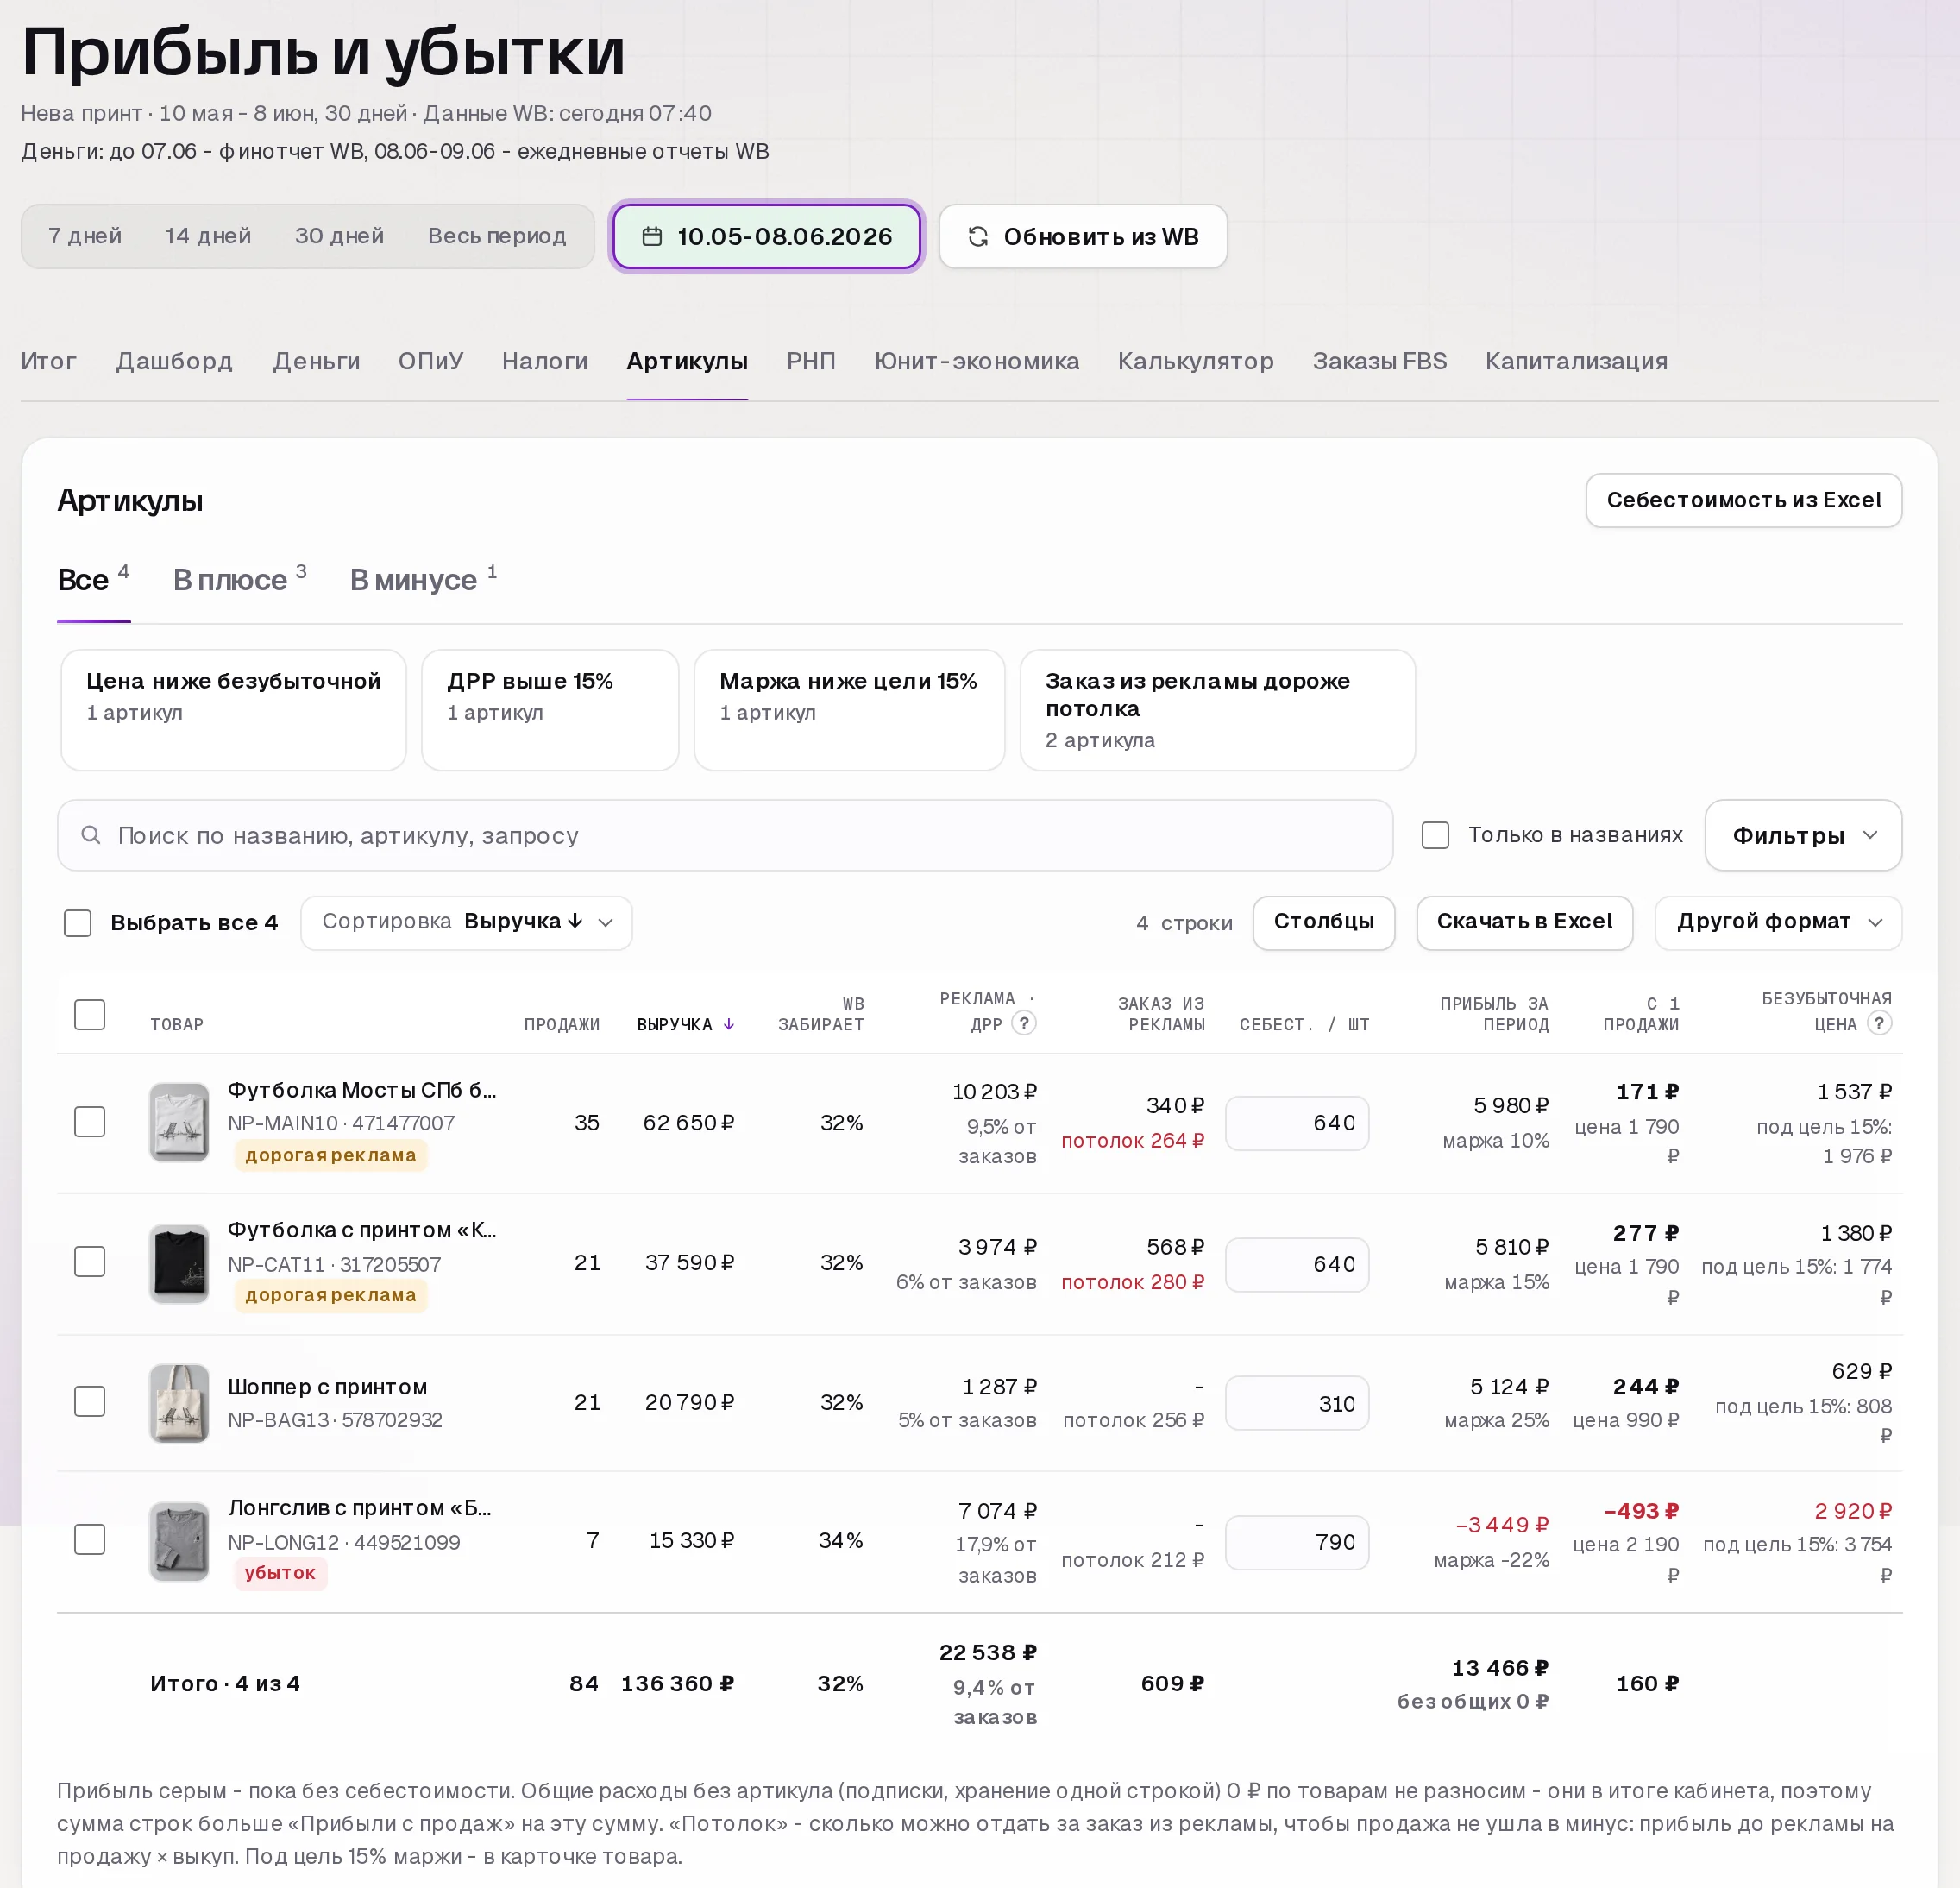The height and width of the screenshot is (1888, 1960).
Task: Open the Сортировка Выручка dropdown
Action: (466, 922)
